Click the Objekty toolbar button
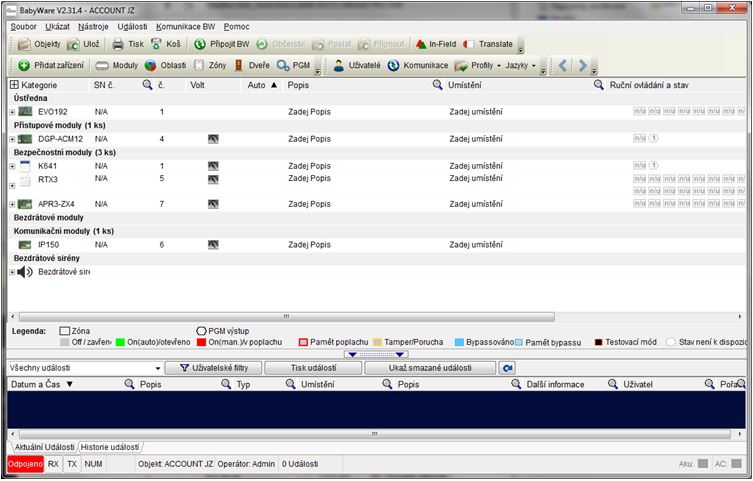The height and width of the screenshot is (481, 753). coord(40,44)
